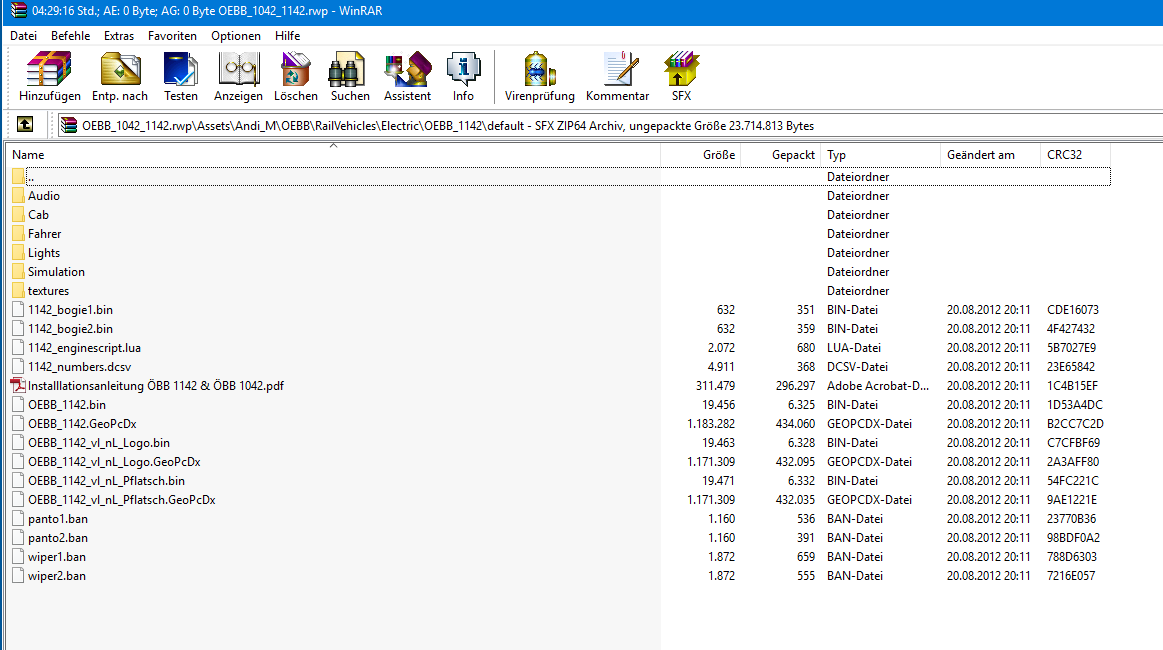
Task: Sort by the Größe column header
Action: 701,154
